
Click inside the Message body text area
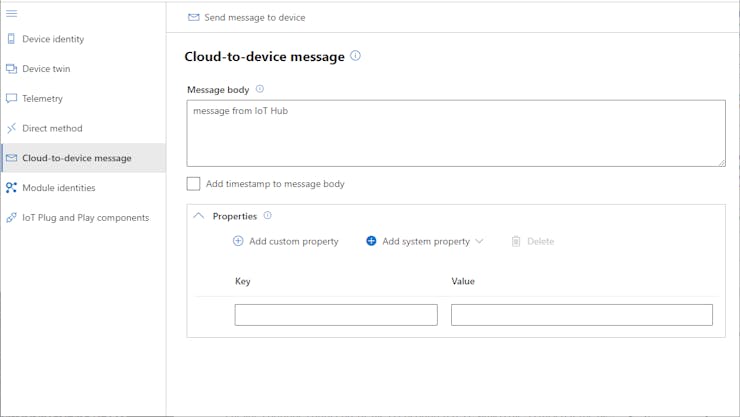pos(455,133)
